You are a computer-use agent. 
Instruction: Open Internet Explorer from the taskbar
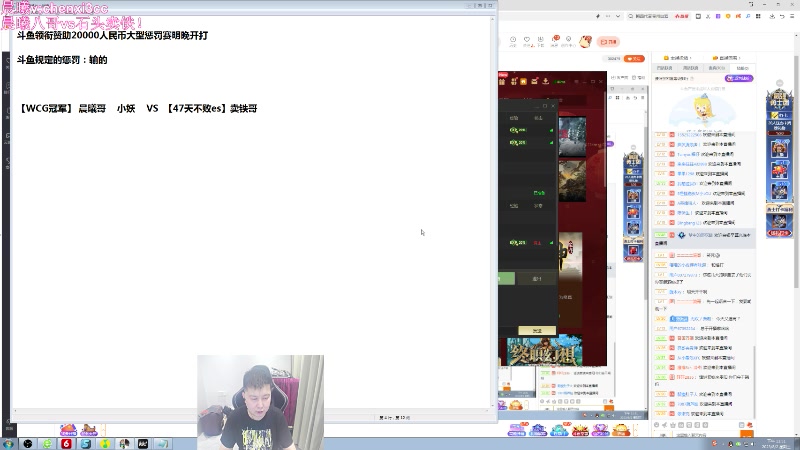click(47, 444)
